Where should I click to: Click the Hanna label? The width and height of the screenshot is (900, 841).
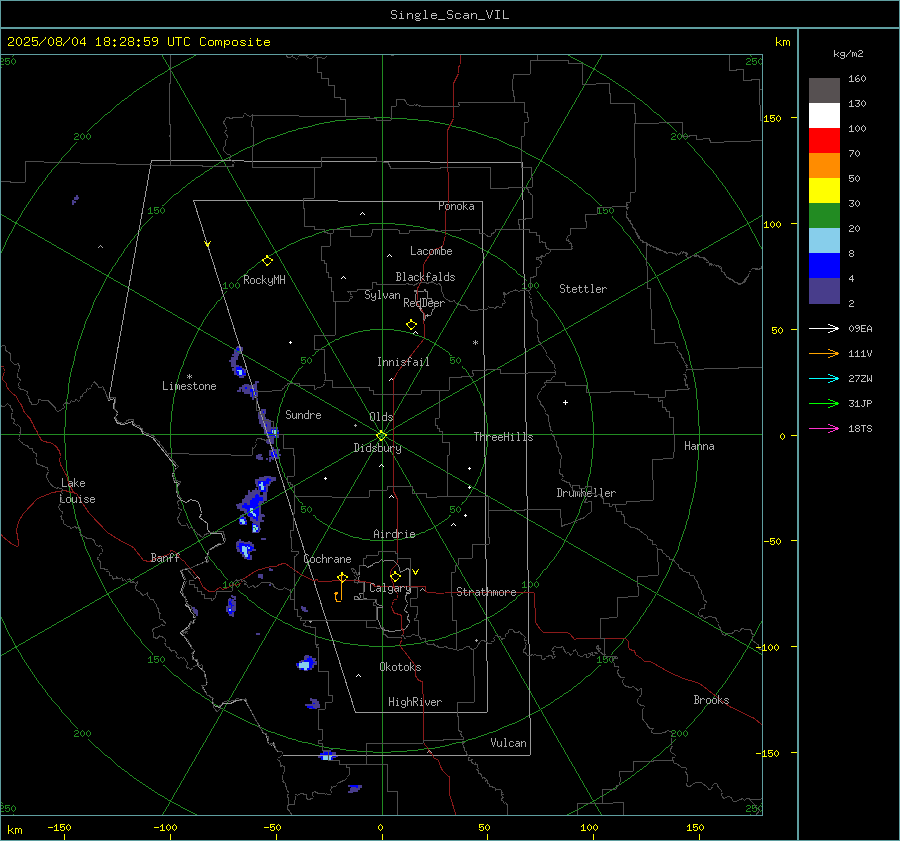pyautogui.click(x=699, y=446)
